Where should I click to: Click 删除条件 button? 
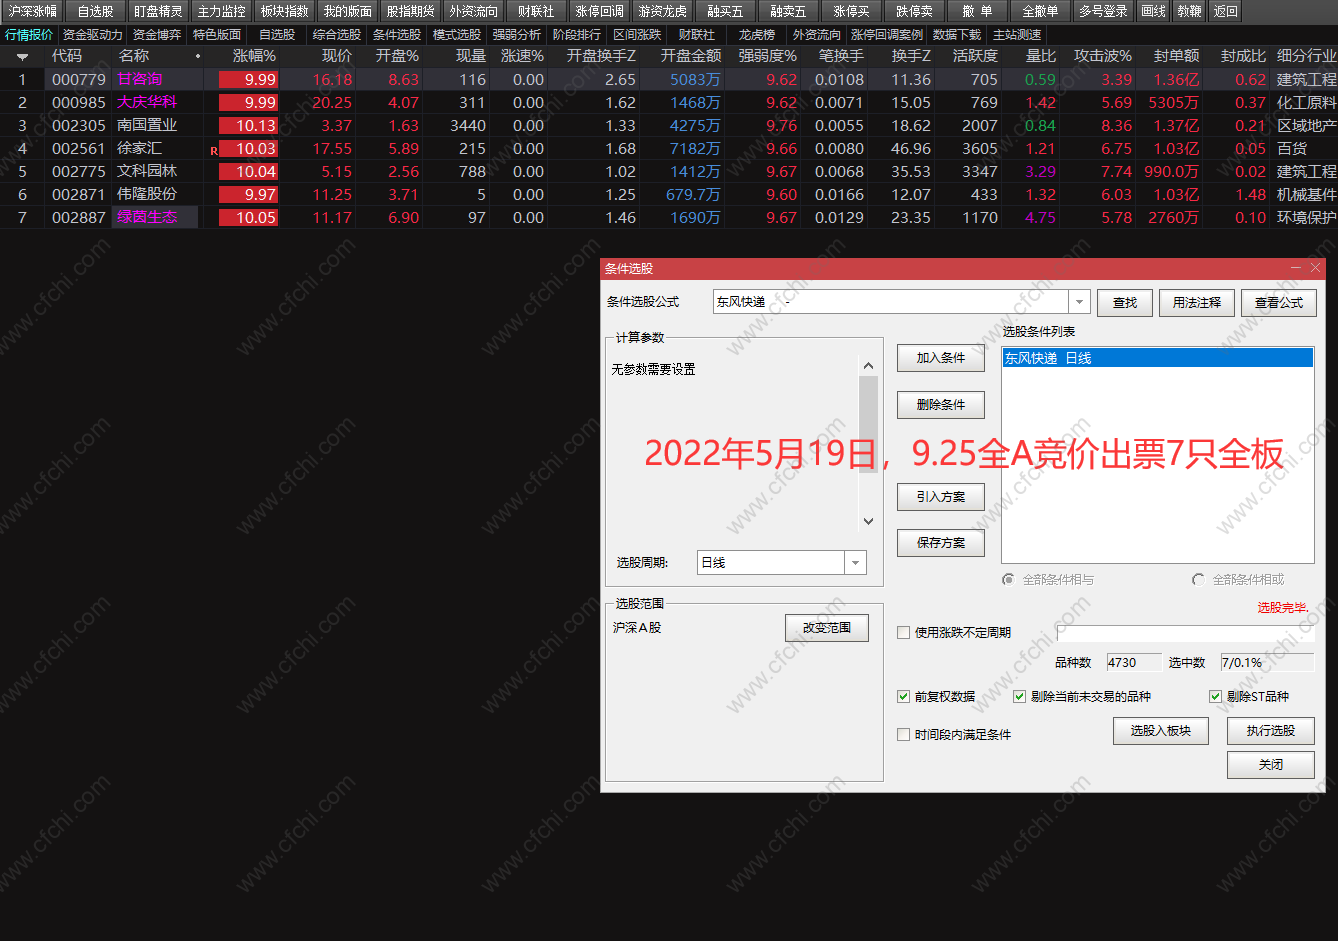click(941, 405)
